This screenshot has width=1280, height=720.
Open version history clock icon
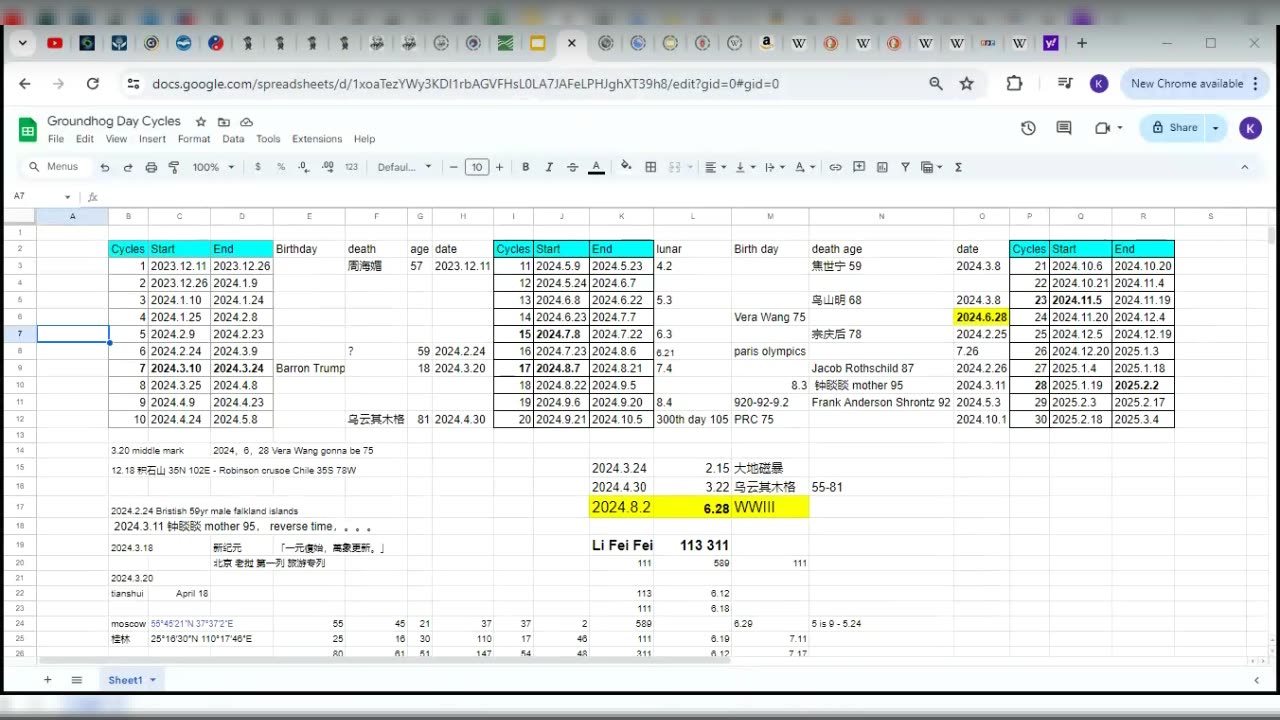(1028, 128)
